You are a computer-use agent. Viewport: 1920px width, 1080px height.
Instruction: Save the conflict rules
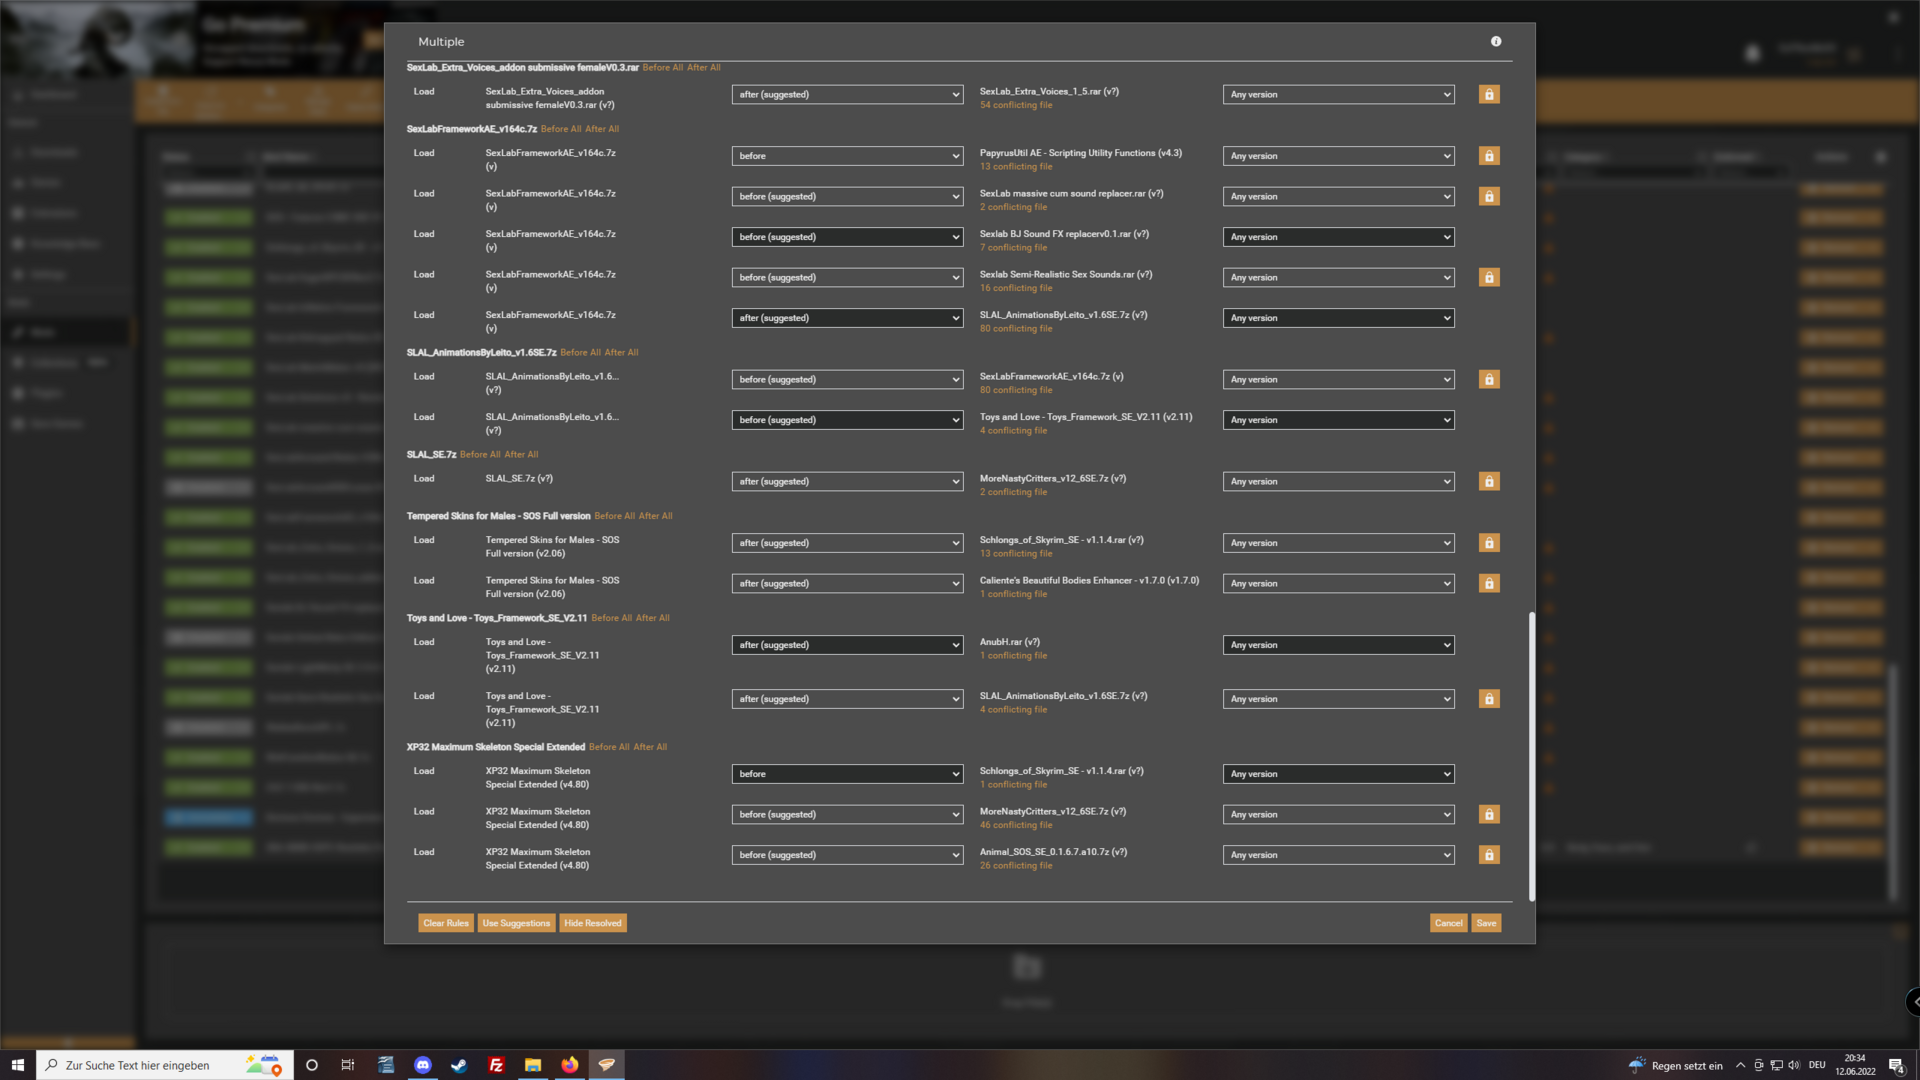[1486, 923]
